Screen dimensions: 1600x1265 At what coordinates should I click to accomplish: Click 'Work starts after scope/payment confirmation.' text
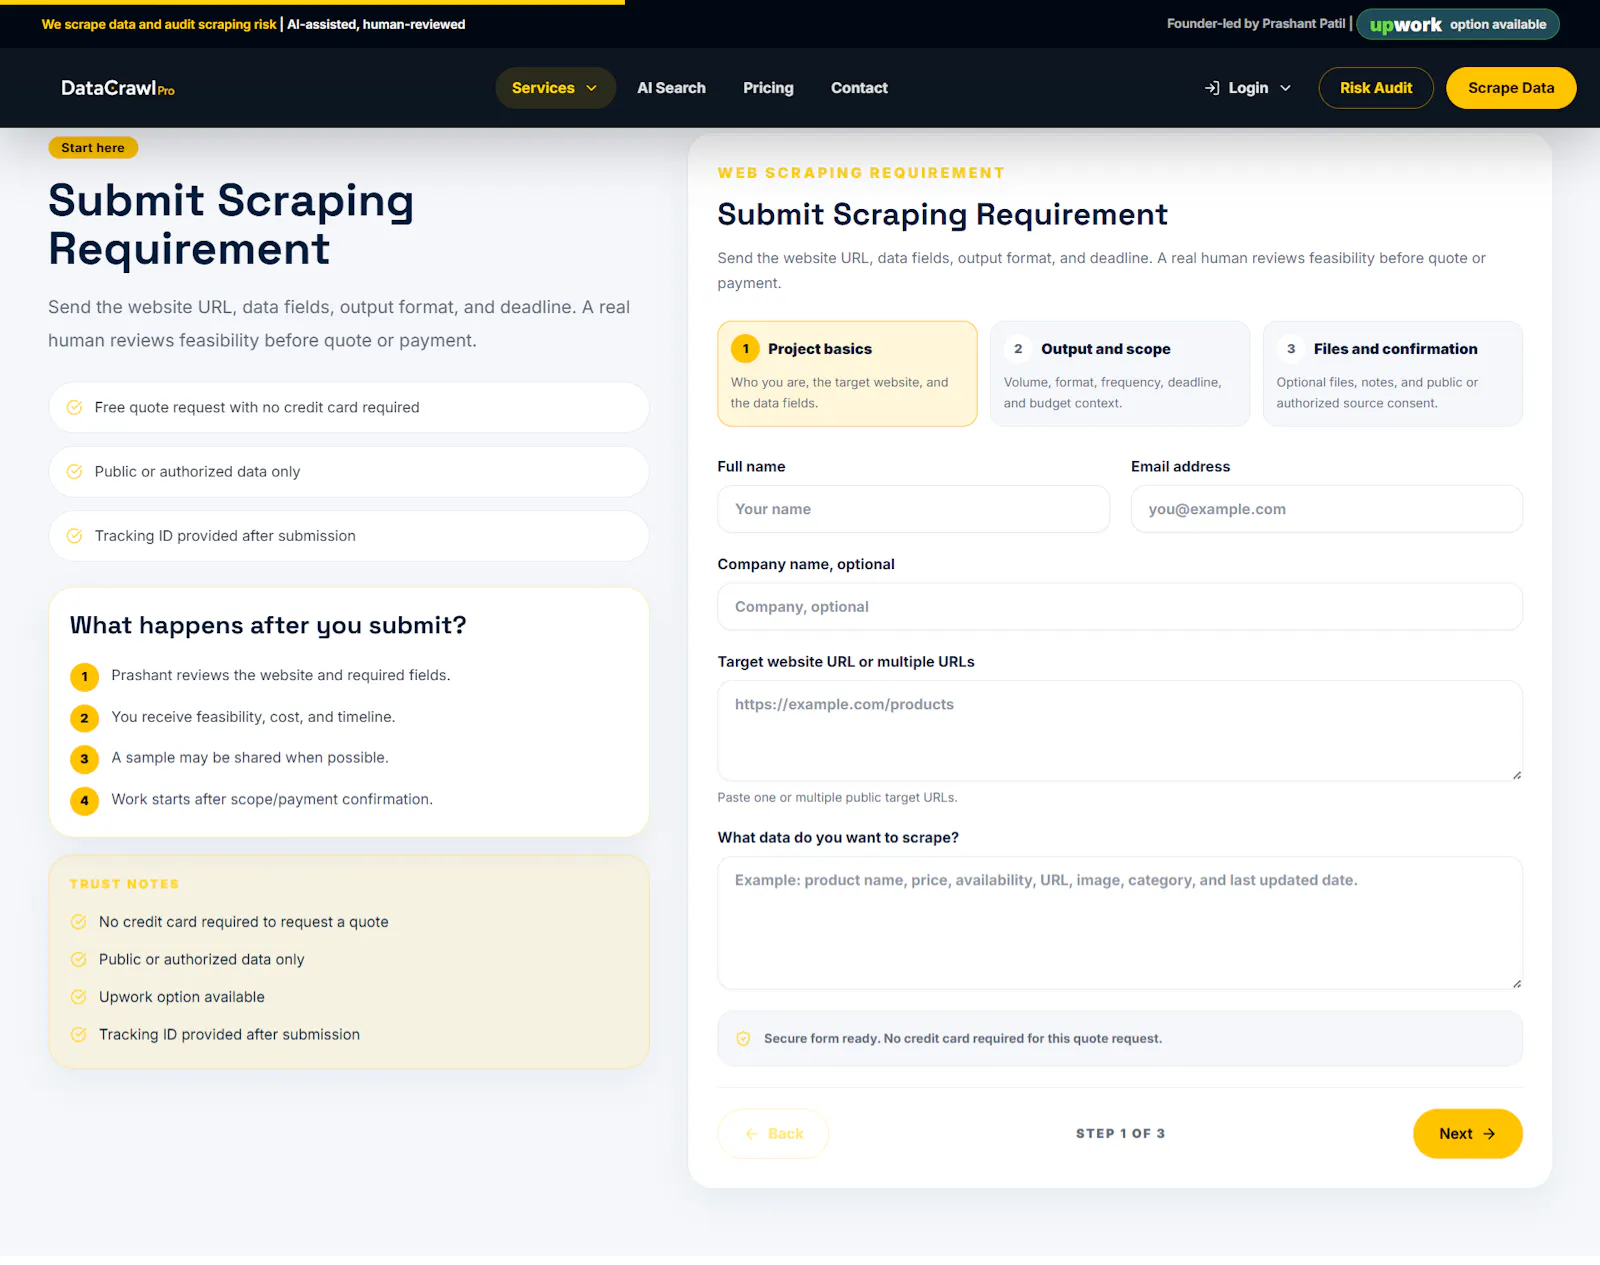(272, 800)
